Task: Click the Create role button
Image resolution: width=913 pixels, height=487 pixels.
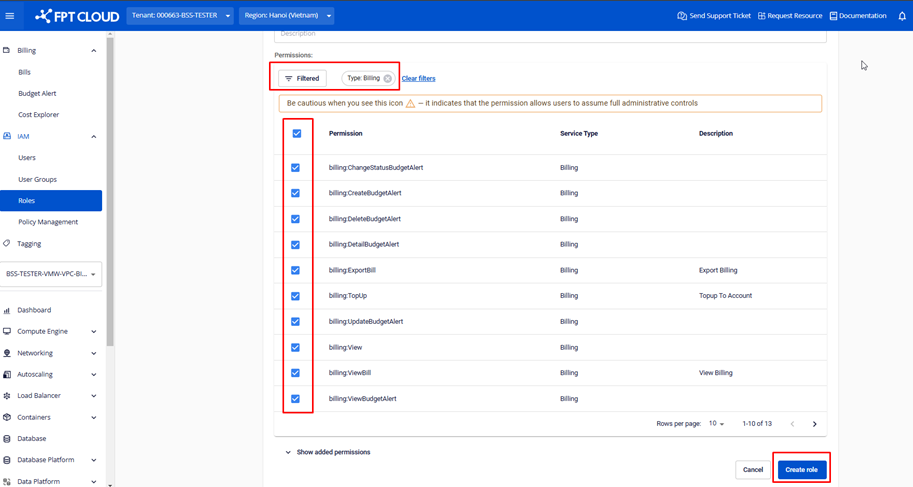Action: tap(801, 469)
